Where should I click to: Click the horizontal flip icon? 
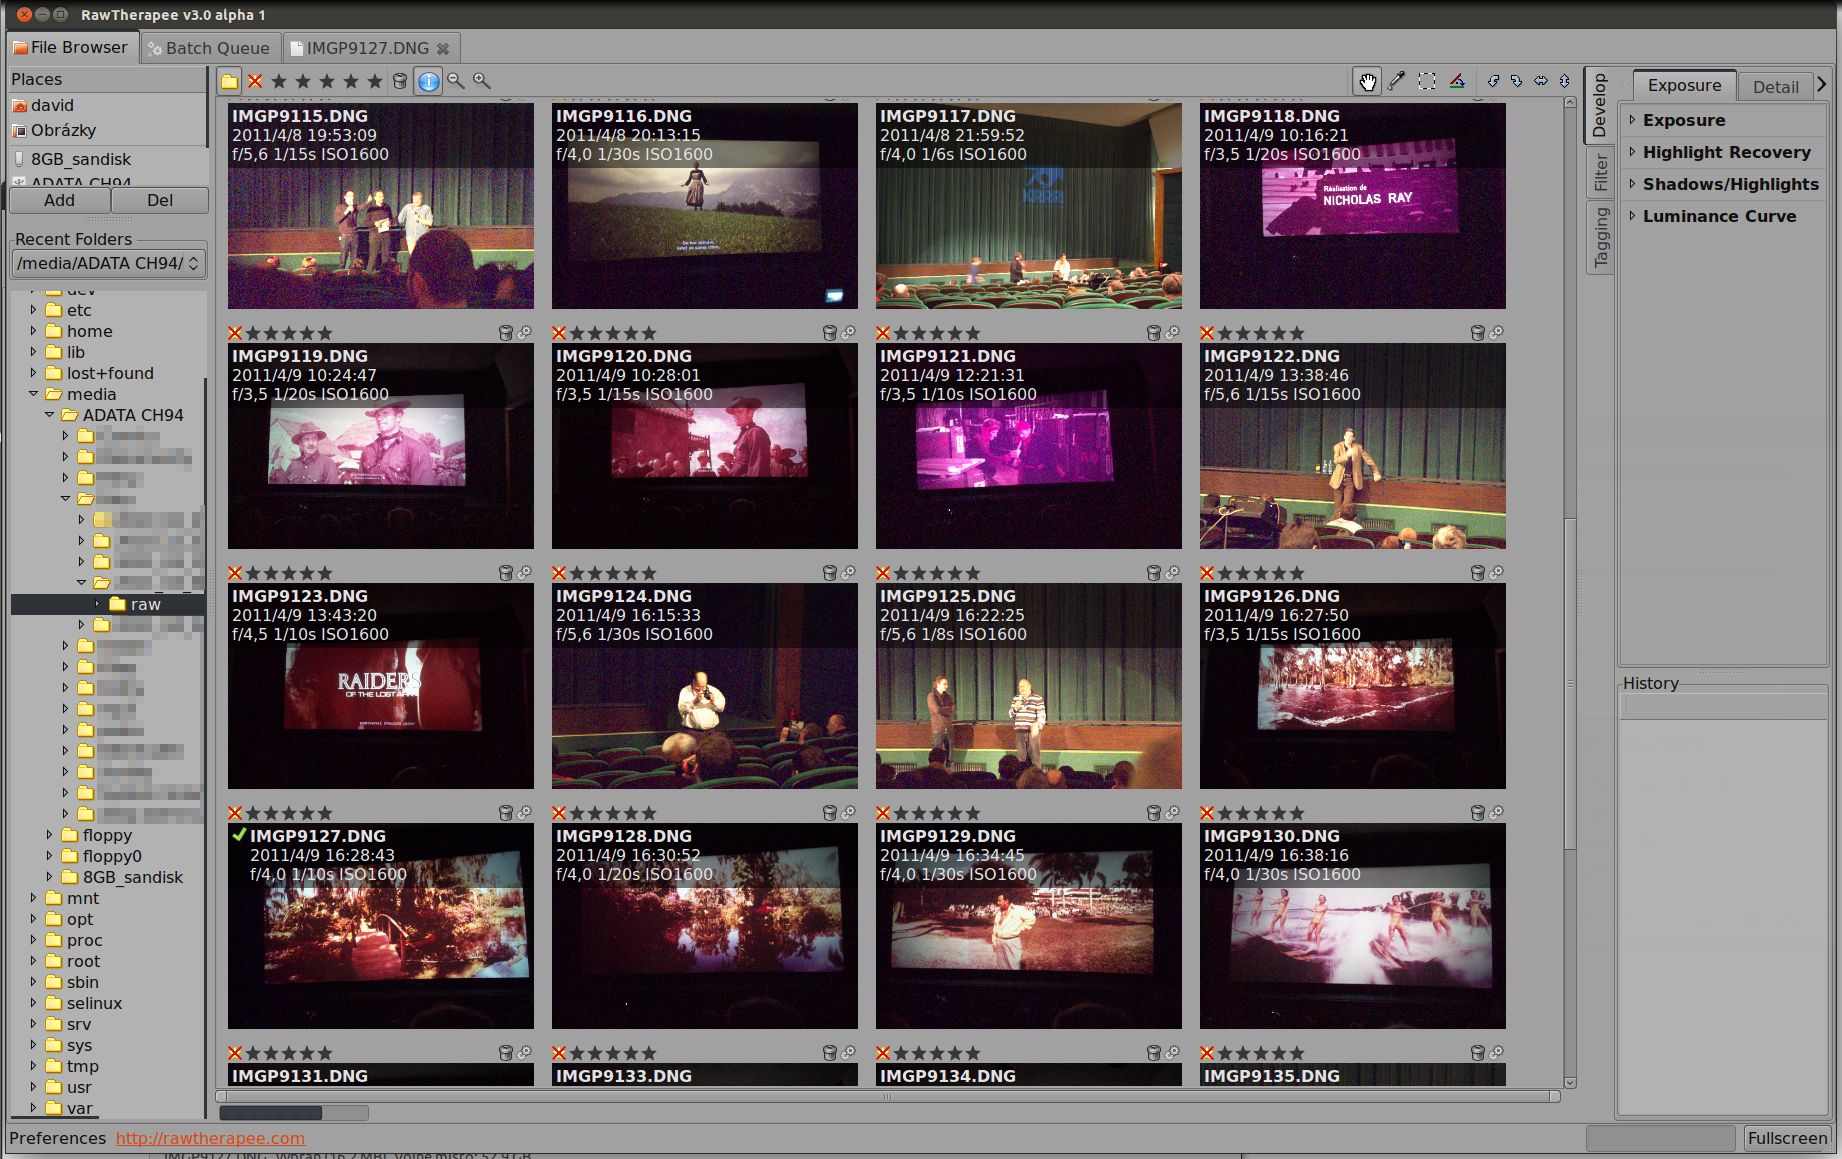pyautogui.click(x=1541, y=81)
